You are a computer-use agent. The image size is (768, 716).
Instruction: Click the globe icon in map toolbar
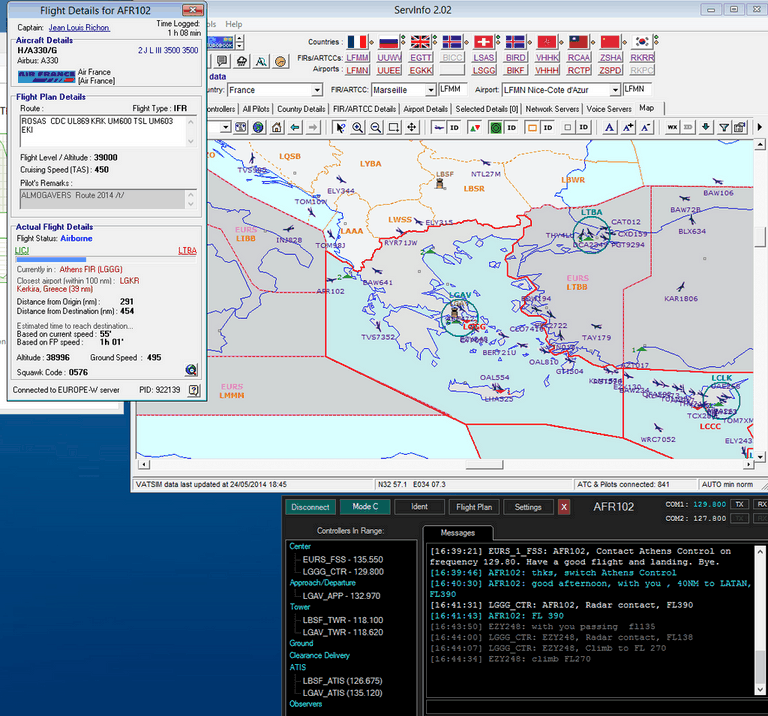click(x=259, y=128)
